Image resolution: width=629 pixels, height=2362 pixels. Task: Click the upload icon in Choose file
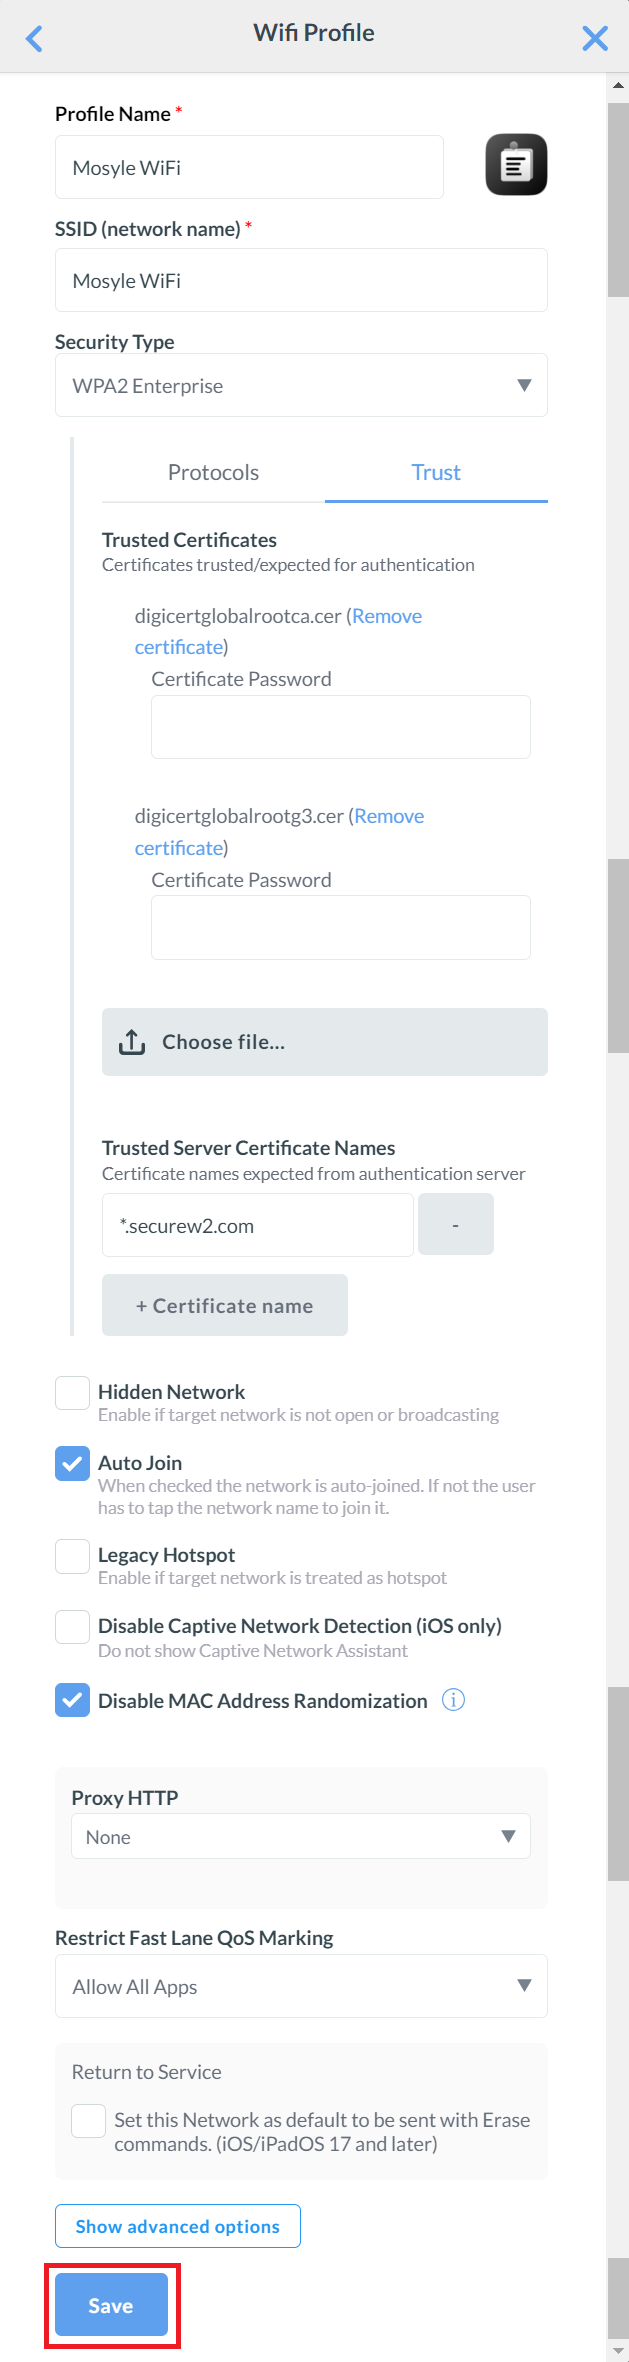click(x=132, y=1042)
